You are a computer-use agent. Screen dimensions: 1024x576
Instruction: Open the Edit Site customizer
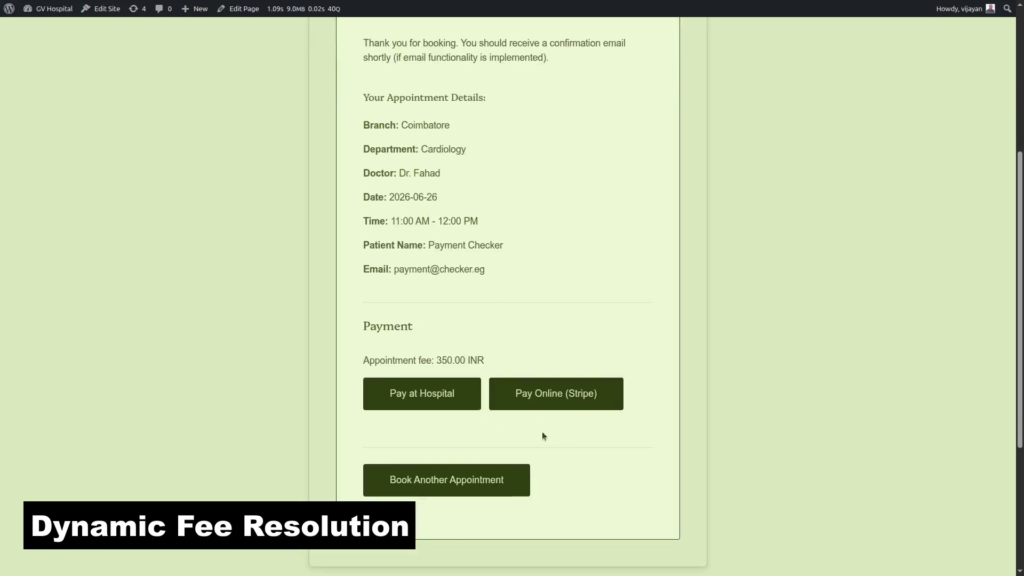[101, 8]
